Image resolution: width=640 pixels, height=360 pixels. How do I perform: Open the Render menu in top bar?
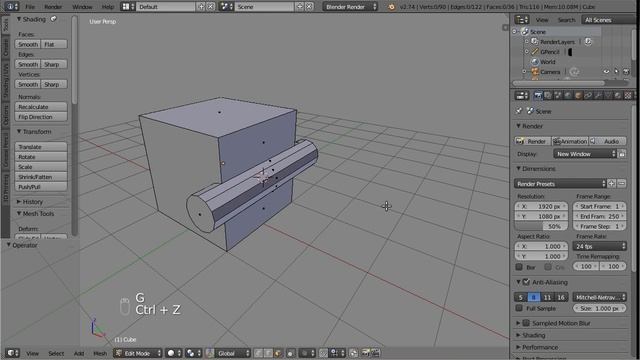tap(53, 7)
